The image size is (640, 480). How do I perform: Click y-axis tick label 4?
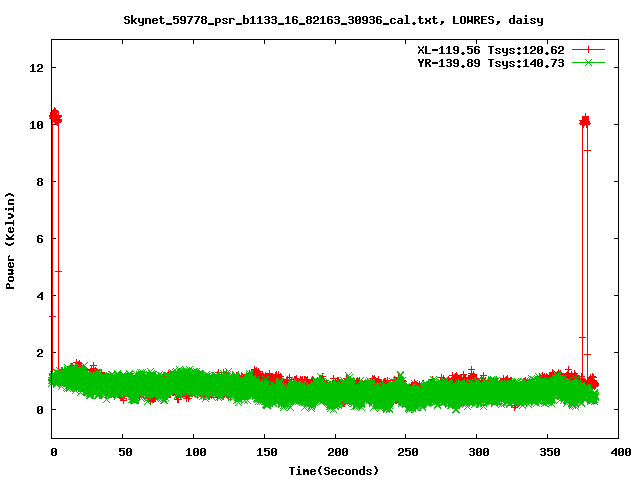click(40, 296)
